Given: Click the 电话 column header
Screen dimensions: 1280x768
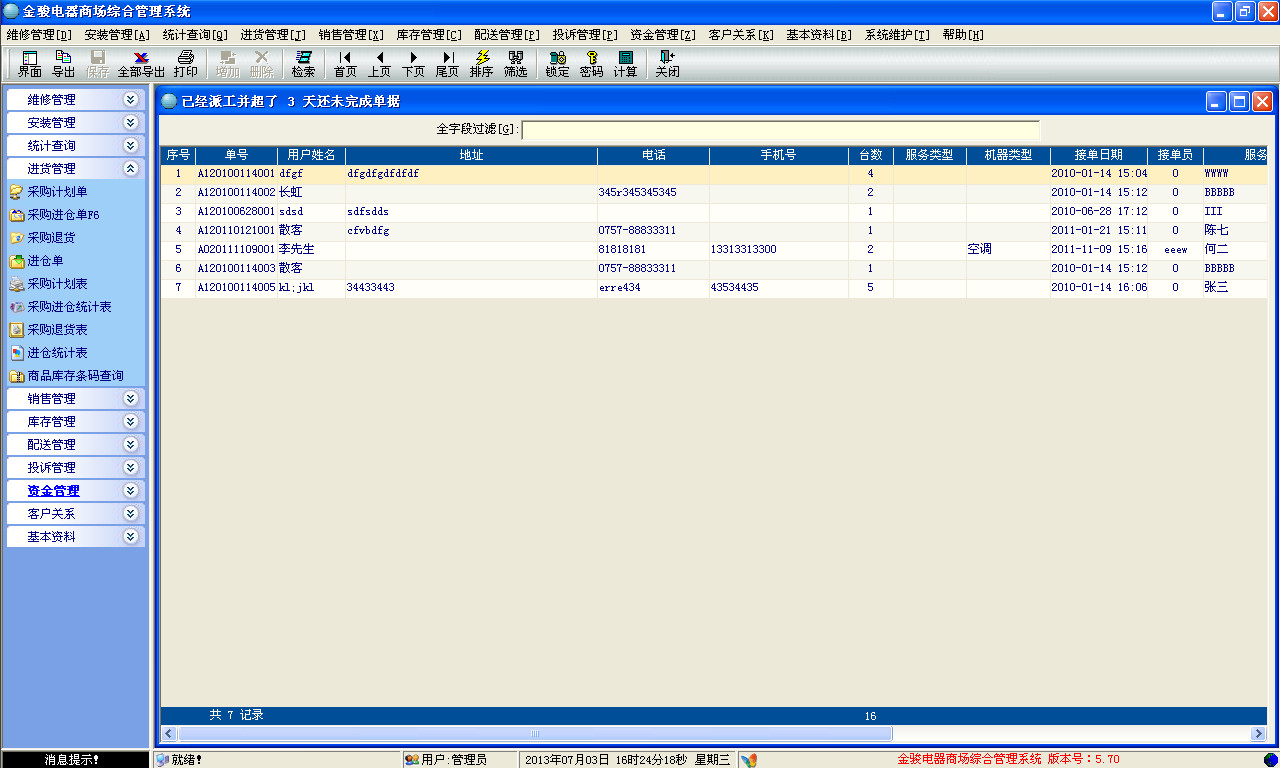Looking at the screenshot, I should click(x=654, y=155).
